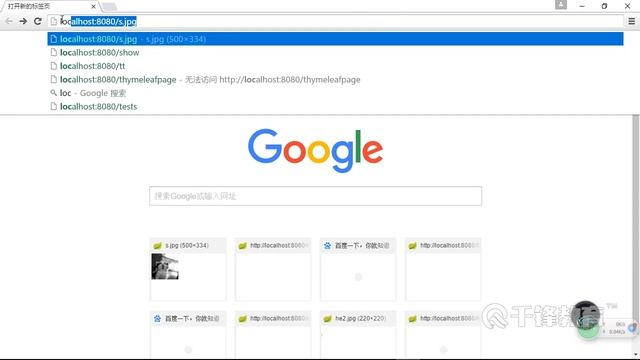Click the user profile icon in title bar
This screenshot has width=640, height=360.
click(561, 4)
